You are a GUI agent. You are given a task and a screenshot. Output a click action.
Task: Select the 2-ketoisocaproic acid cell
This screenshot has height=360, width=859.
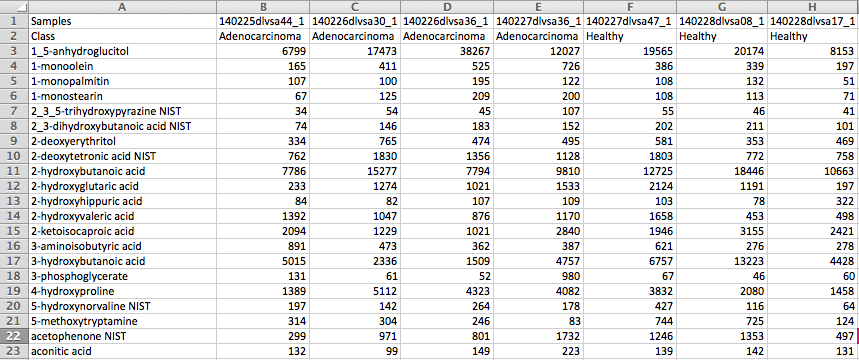(122, 231)
